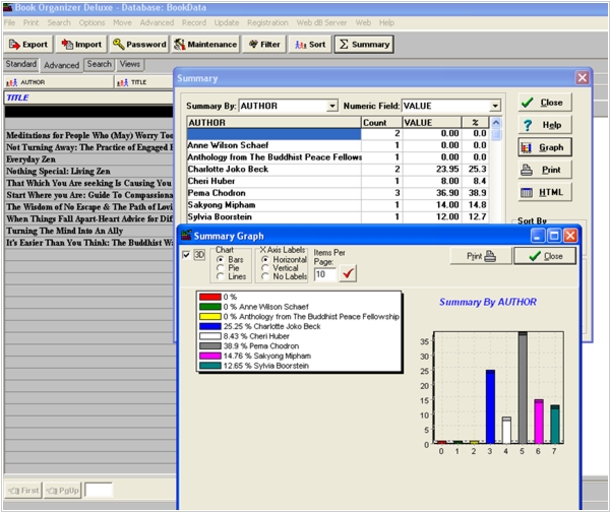Open the Items Per Page dropdown

pos(326,274)
